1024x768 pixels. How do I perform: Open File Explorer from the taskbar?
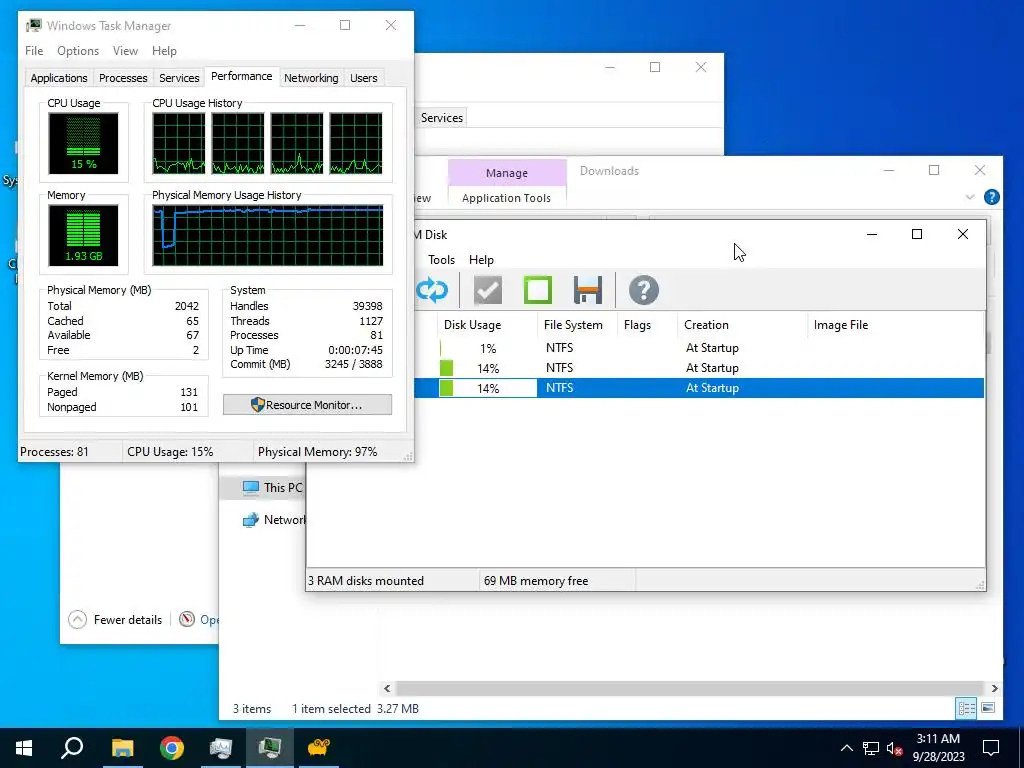(122, 748)
